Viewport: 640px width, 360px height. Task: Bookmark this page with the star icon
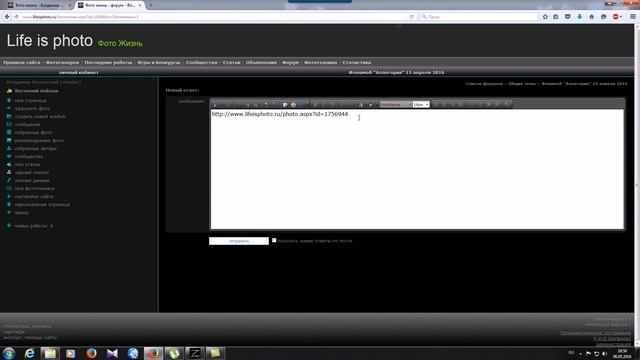(x=545, y=17)
